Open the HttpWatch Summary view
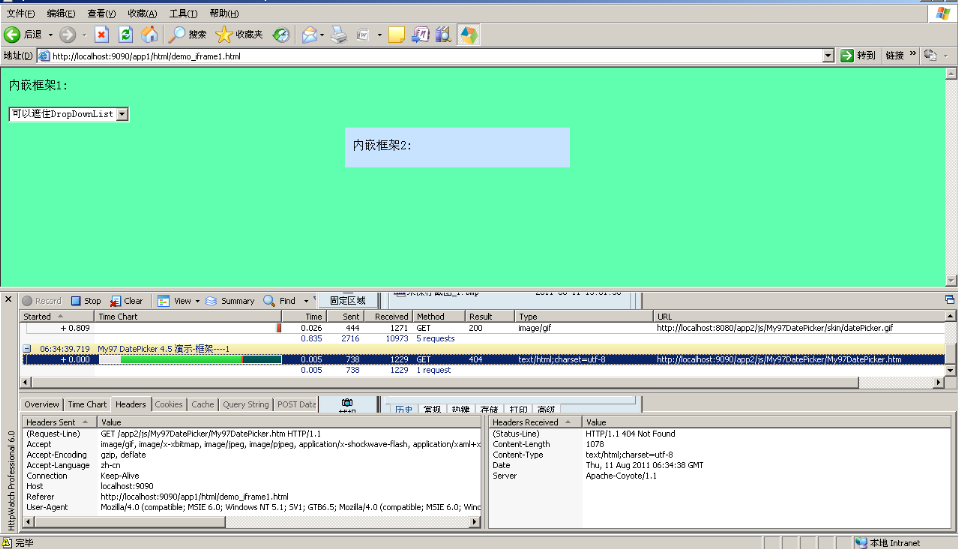 pyautogui.click(x=230, y=301)
